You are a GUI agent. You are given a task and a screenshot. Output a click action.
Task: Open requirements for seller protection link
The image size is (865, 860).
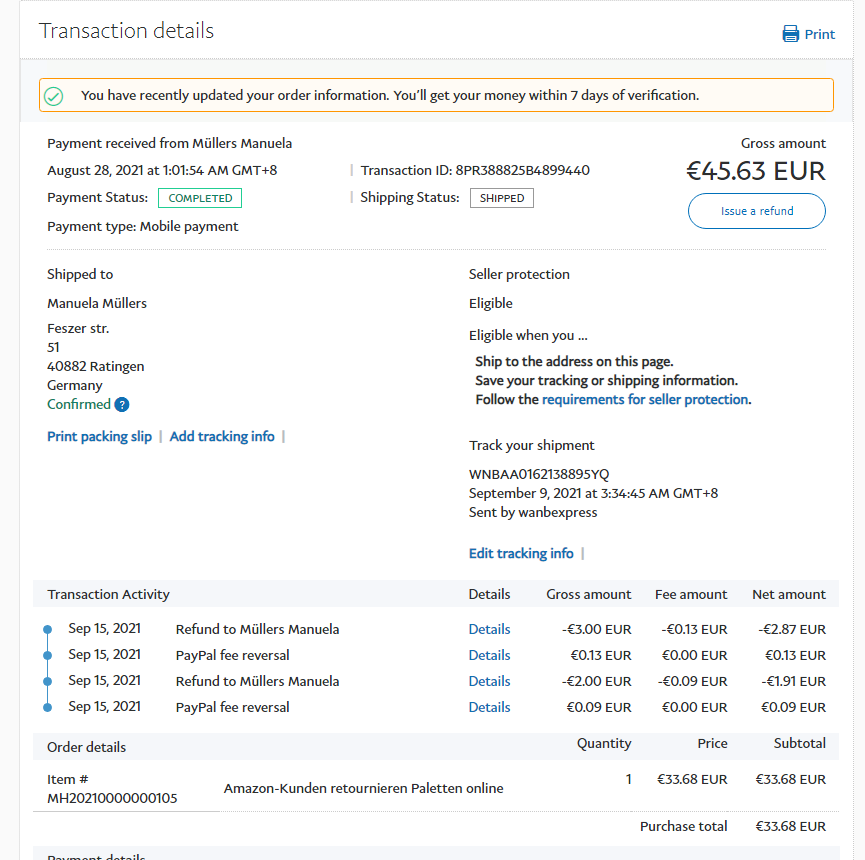point(645,399)
